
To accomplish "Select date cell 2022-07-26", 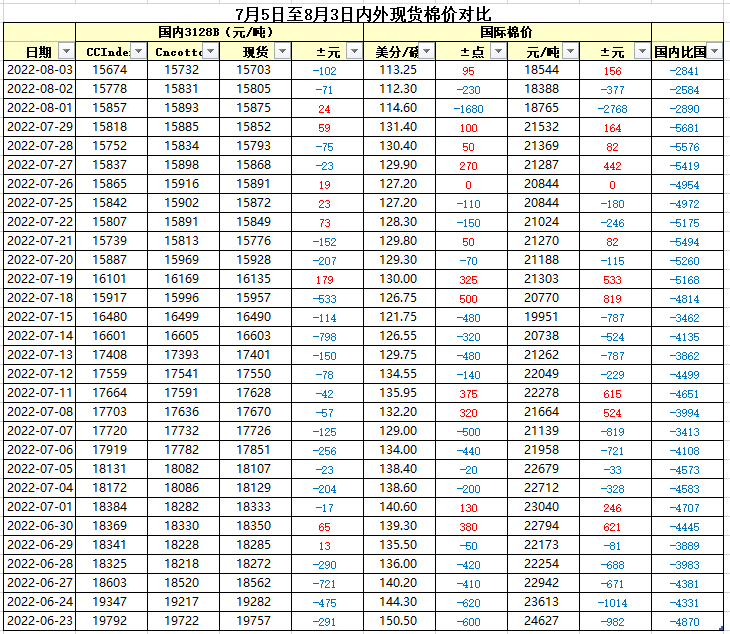I will point(40,184).
